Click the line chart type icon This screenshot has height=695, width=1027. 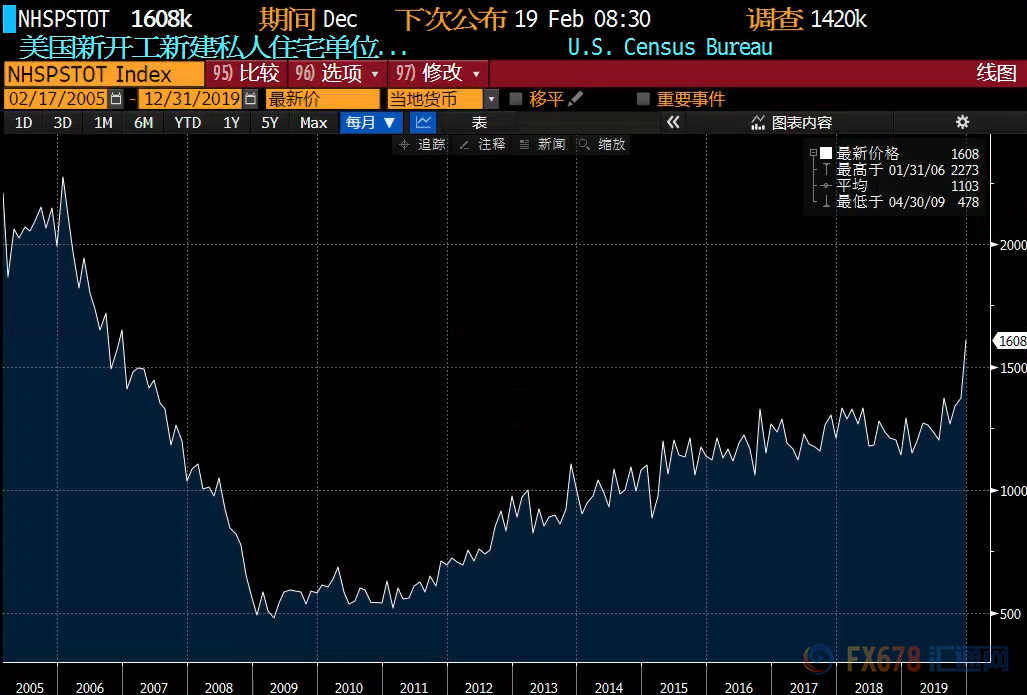click(423, 122)
